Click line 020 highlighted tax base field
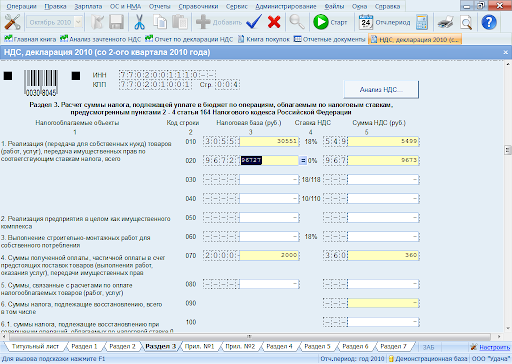Screen dimensions: 512x364 [x=269, y=160]
